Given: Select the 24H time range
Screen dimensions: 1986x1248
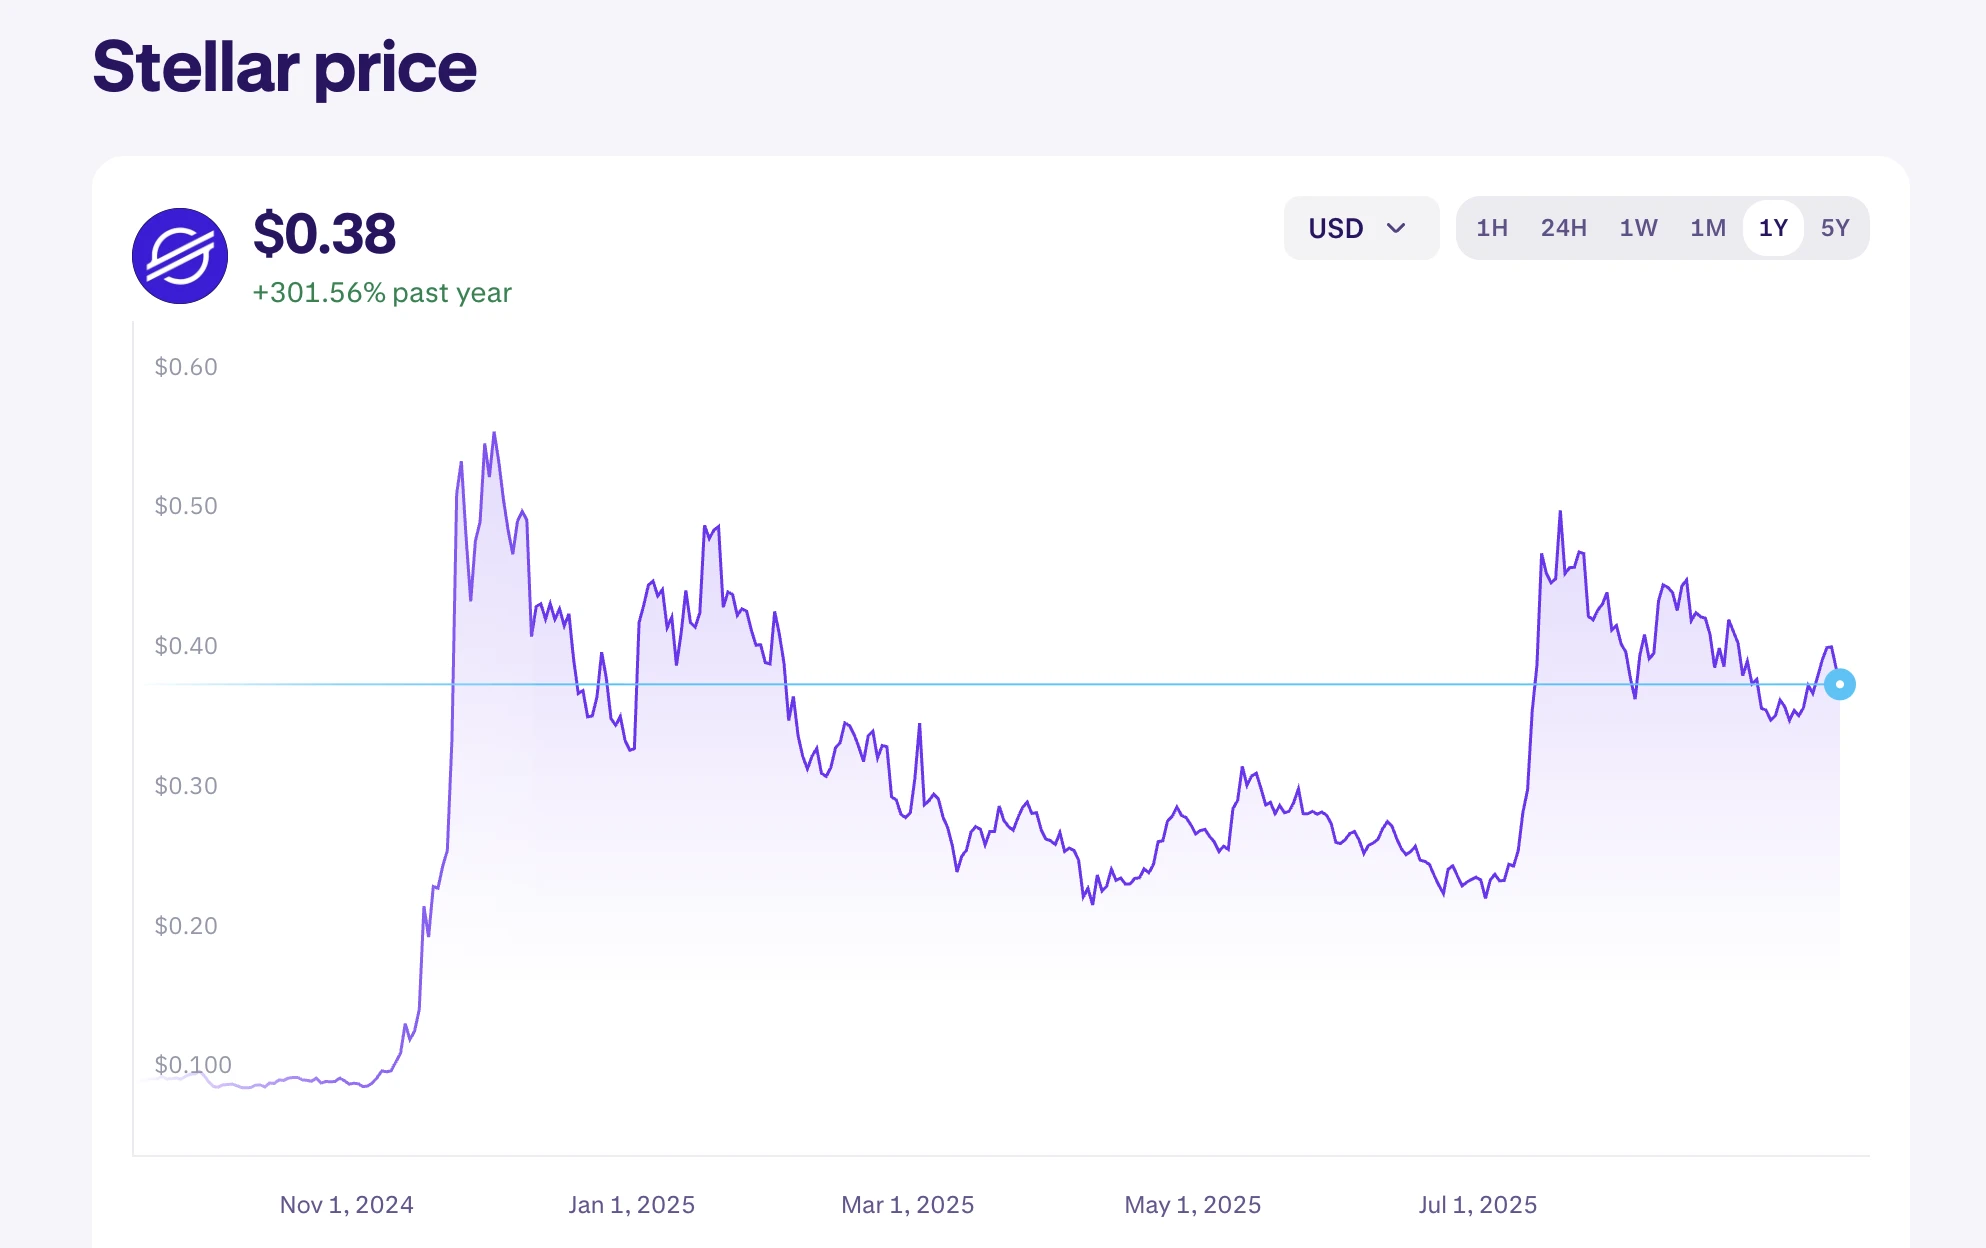Looking at the screenshot, I should pos(1563,228).
